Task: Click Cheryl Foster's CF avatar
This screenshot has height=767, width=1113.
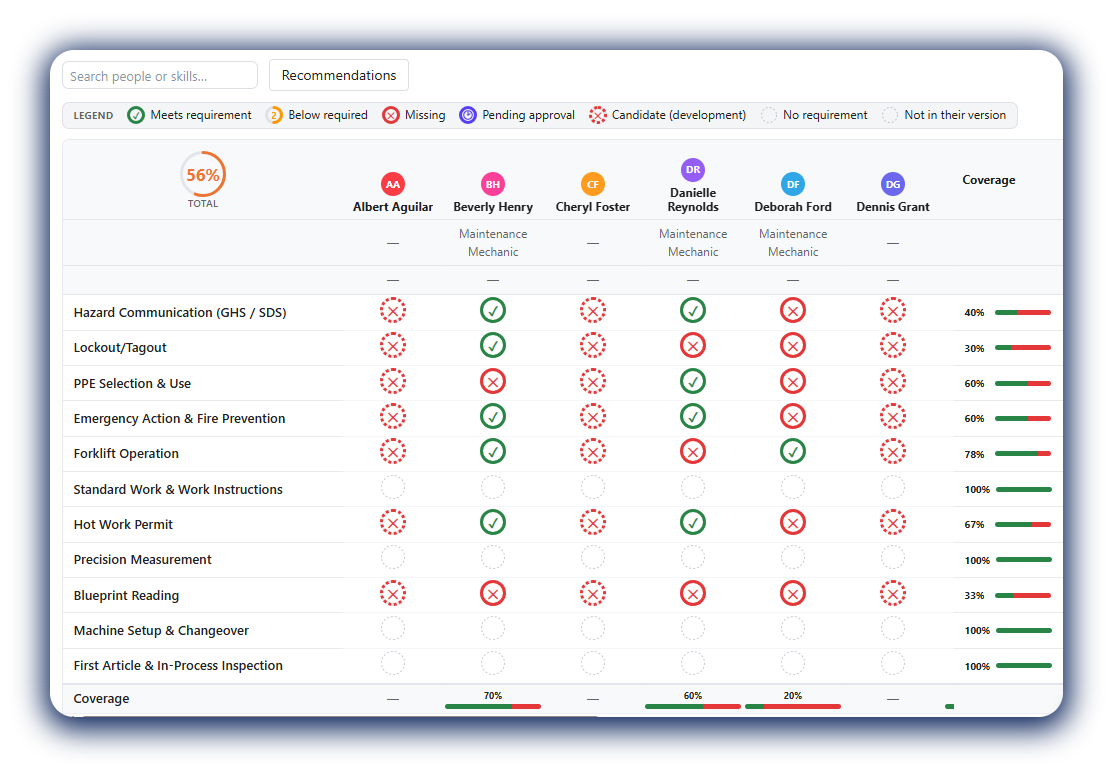Action: pyautogui.click(x=593, y=184)
